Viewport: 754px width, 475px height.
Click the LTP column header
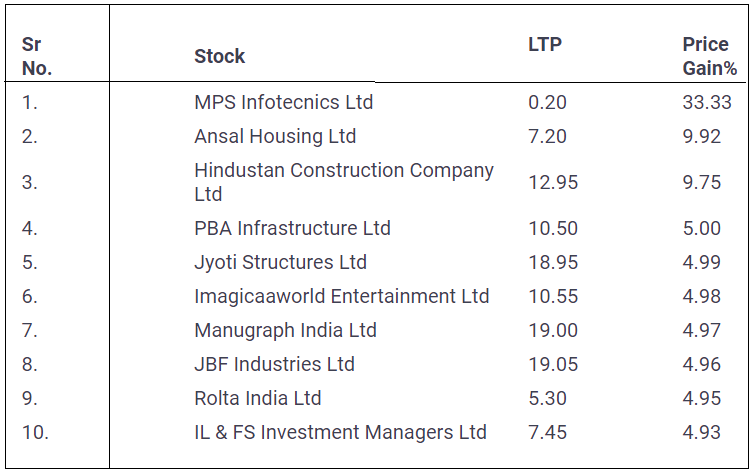pos(543,45)
